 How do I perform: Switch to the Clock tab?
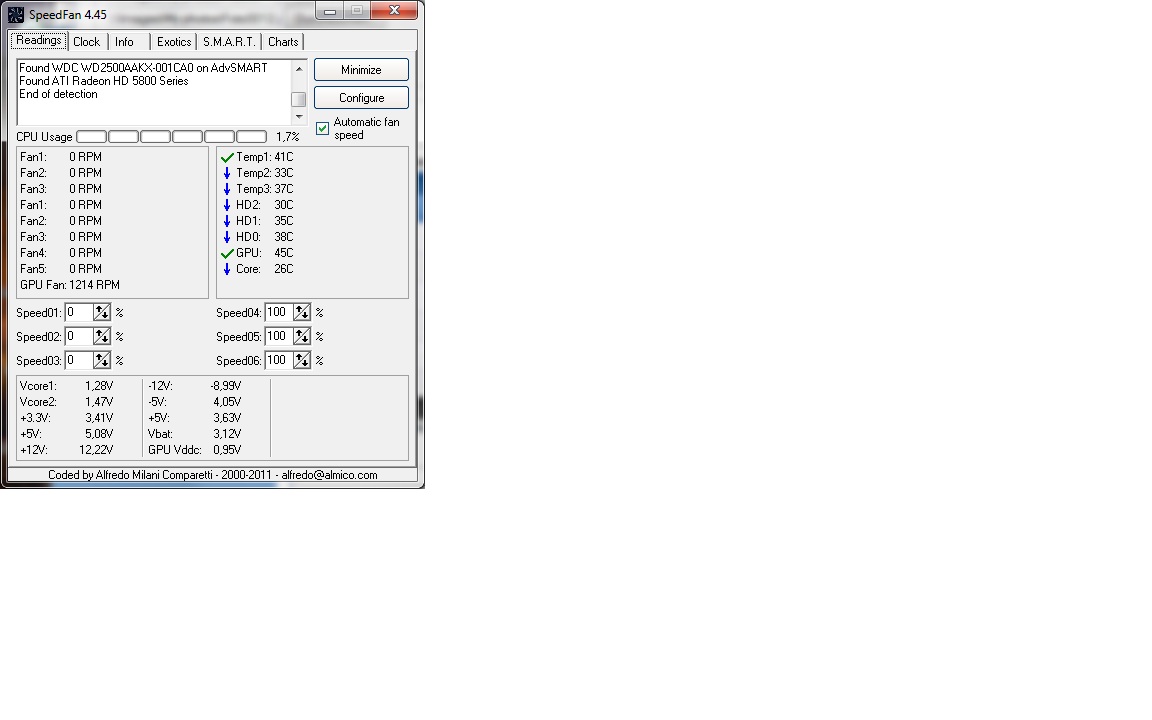pos(87,42)
